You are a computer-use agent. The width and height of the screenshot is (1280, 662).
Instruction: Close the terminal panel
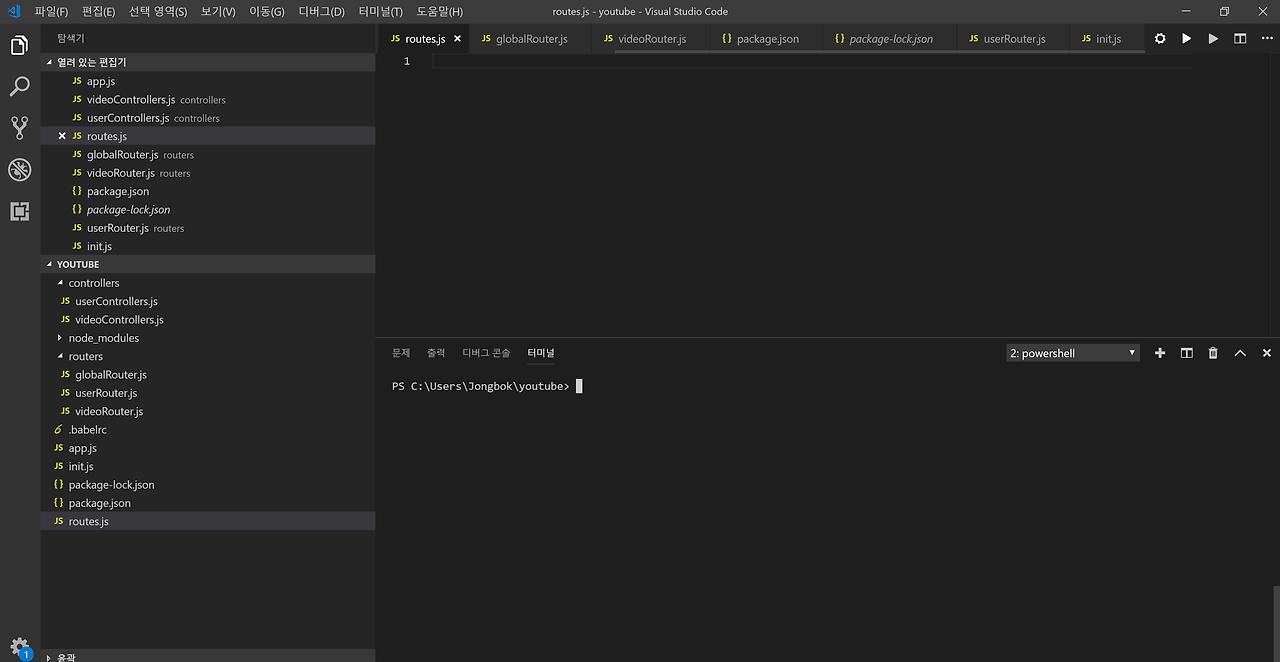(1267, 353)
